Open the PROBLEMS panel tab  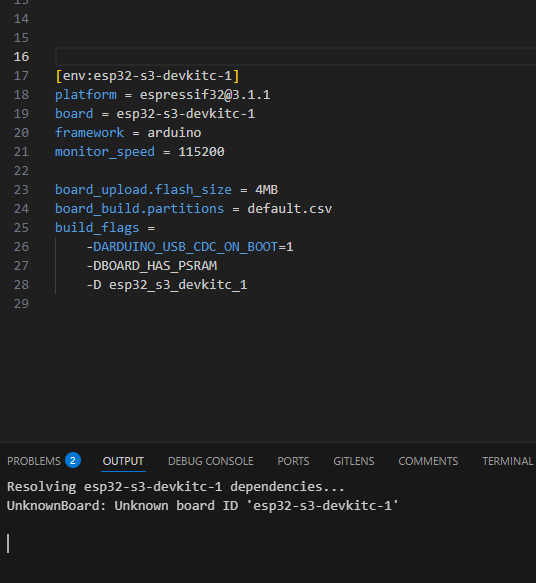pyautogui.click(x=33, y=461)
